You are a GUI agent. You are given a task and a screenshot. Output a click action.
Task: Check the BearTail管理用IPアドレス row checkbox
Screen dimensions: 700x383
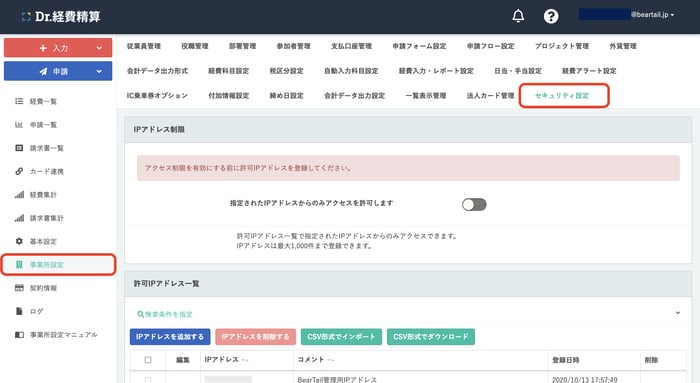[148, 379]
